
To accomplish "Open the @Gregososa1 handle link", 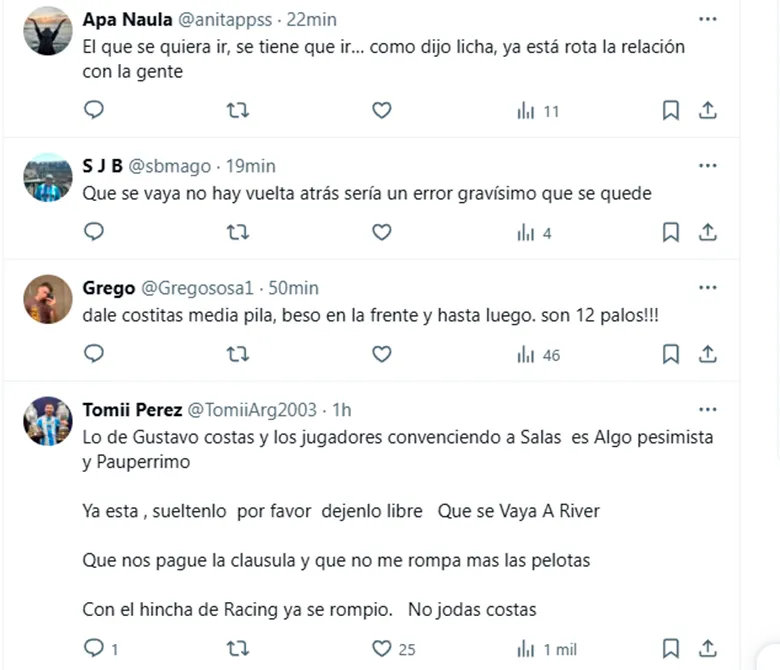I will [x=199, y=288].
